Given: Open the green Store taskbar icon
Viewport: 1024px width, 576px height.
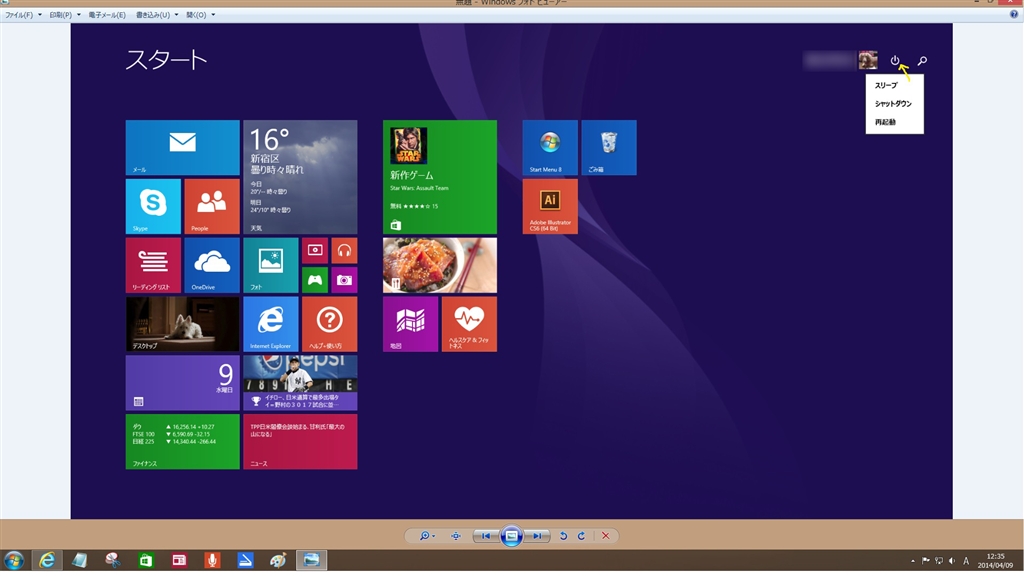Looking at the screenshot, I should 146,560.
